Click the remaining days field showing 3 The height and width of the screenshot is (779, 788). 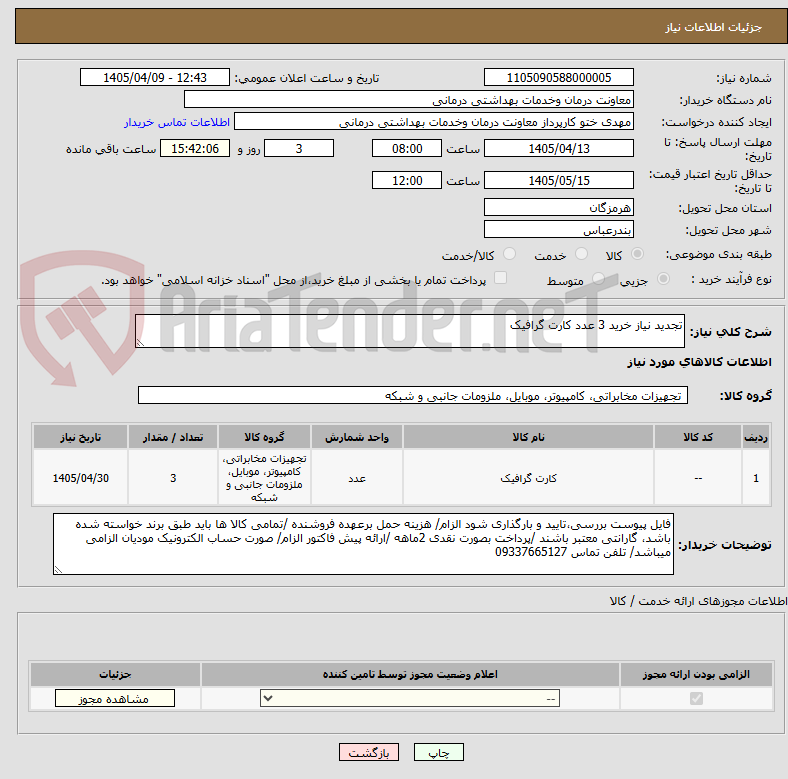[299, 148]
